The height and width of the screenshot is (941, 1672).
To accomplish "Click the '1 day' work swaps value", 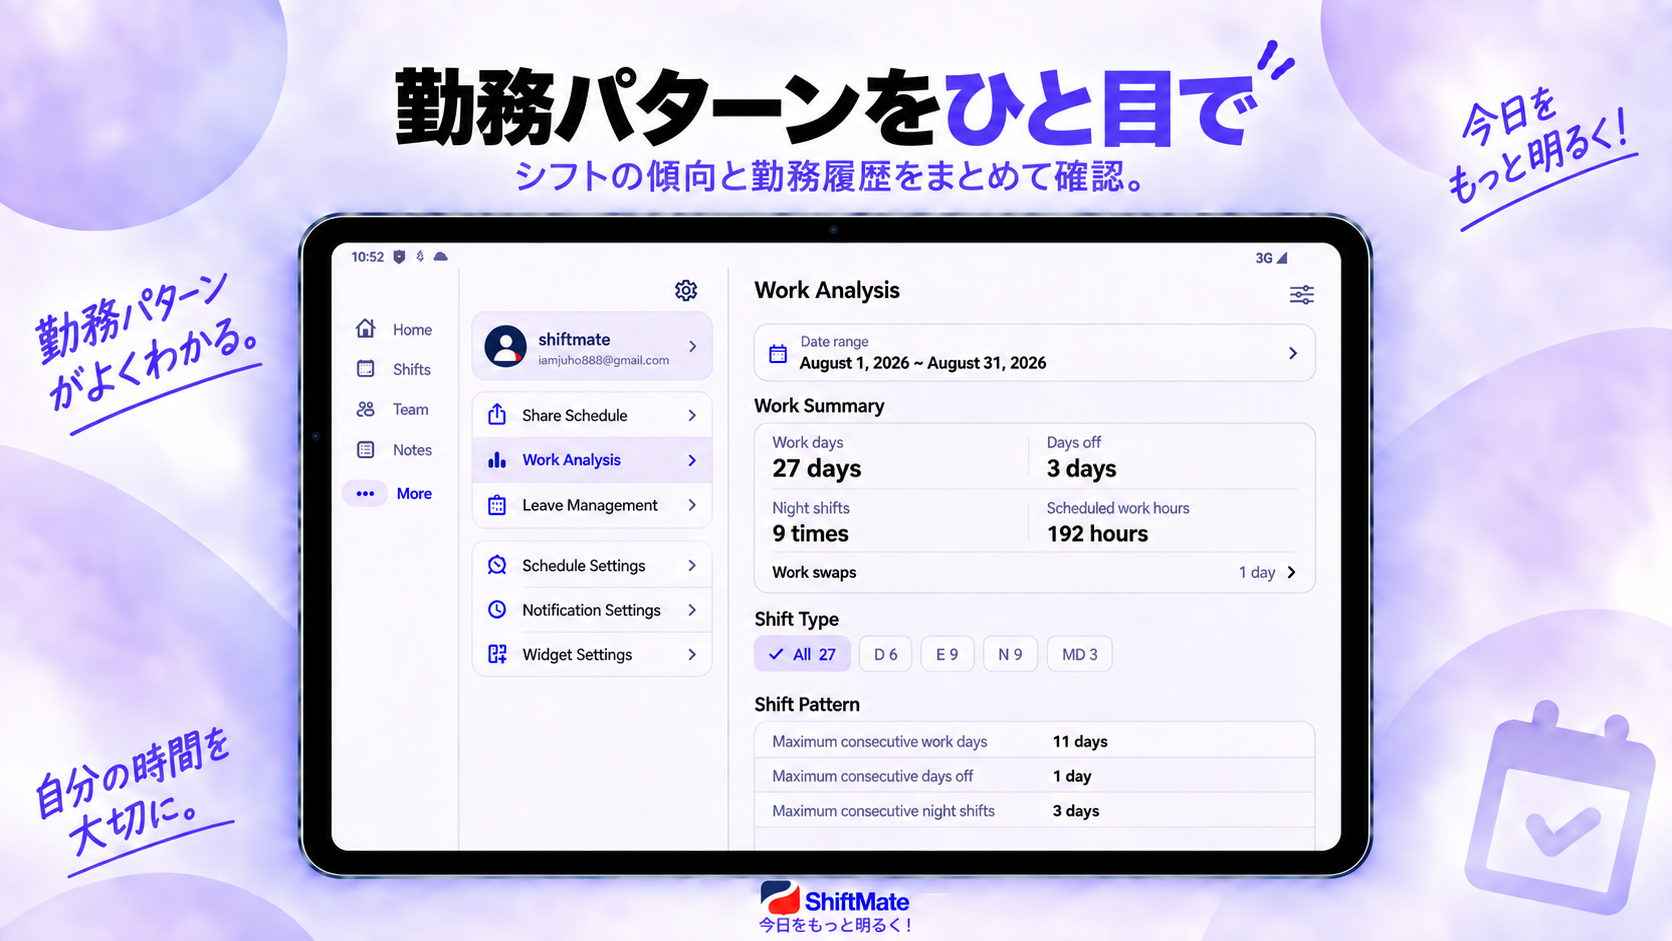I will (1257, 572).
